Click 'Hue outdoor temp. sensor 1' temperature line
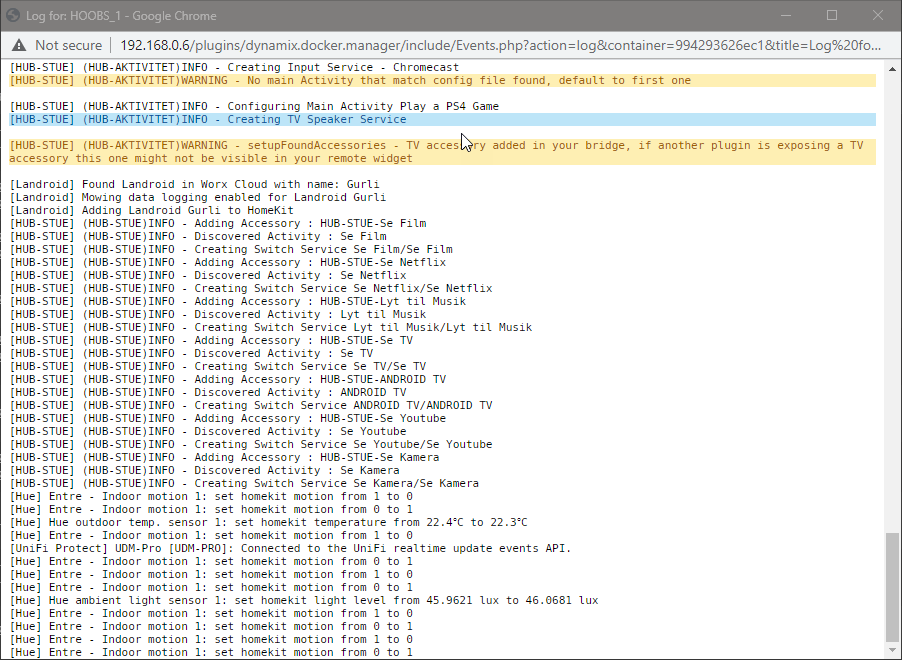 [269, 522]
